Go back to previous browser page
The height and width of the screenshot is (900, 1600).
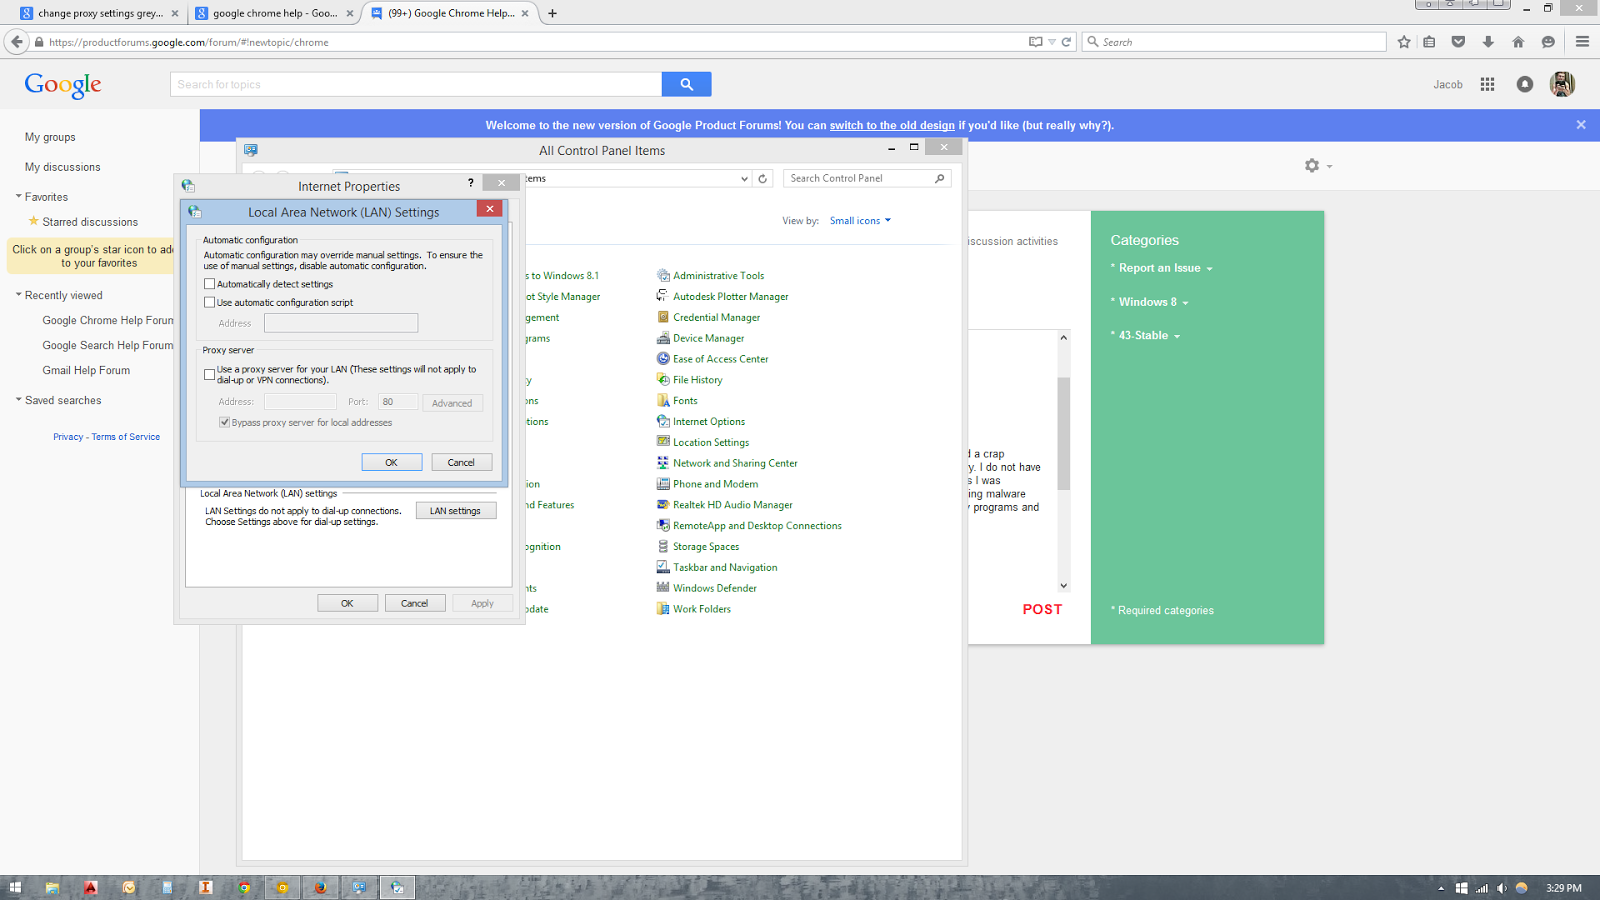click(16, 42)
